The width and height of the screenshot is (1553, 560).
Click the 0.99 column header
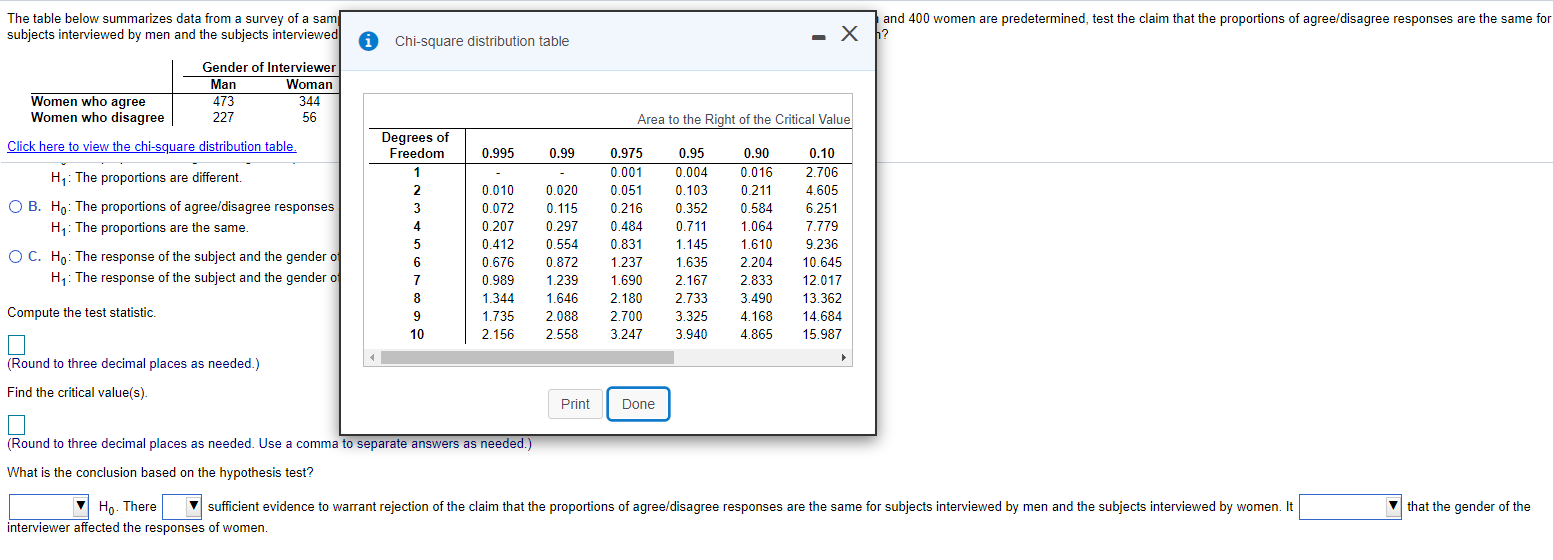562,154
